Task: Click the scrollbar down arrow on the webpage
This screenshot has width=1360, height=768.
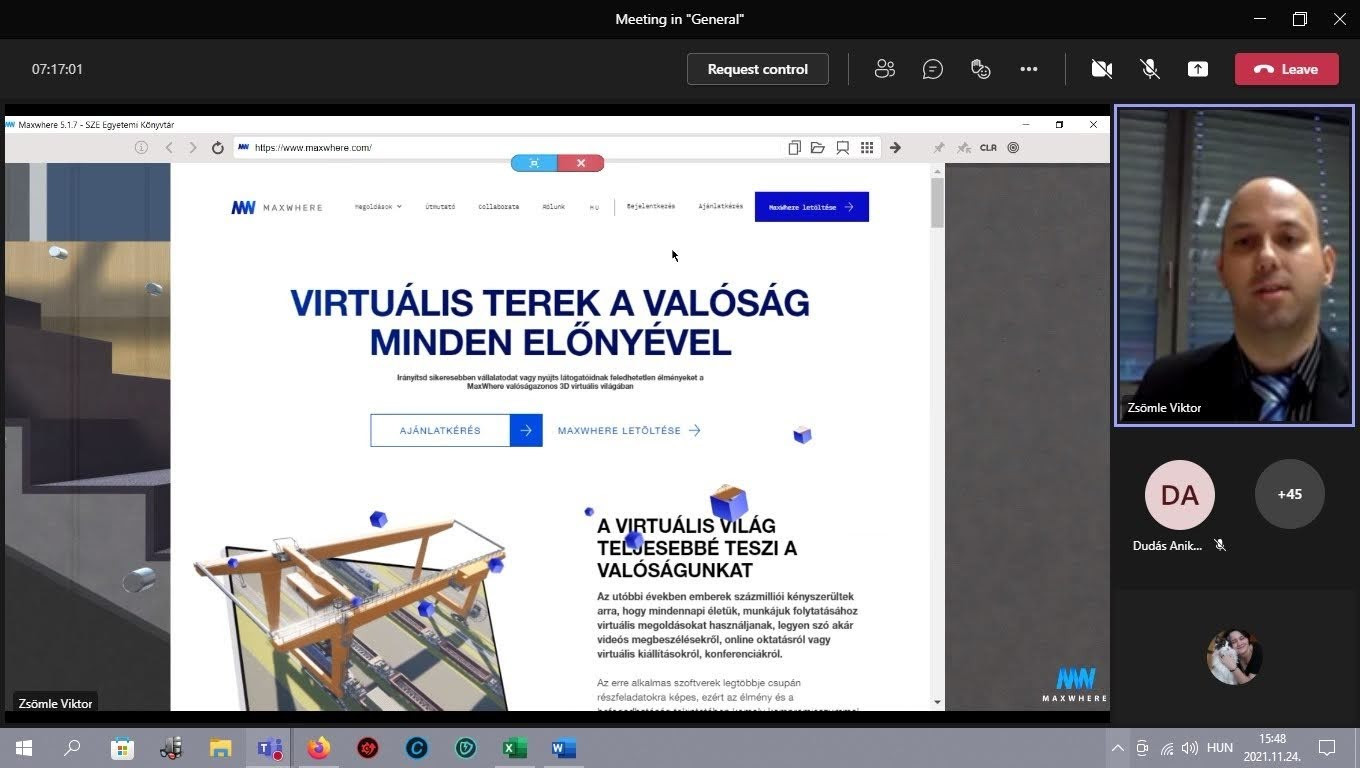Action: (x=937, y=702)
